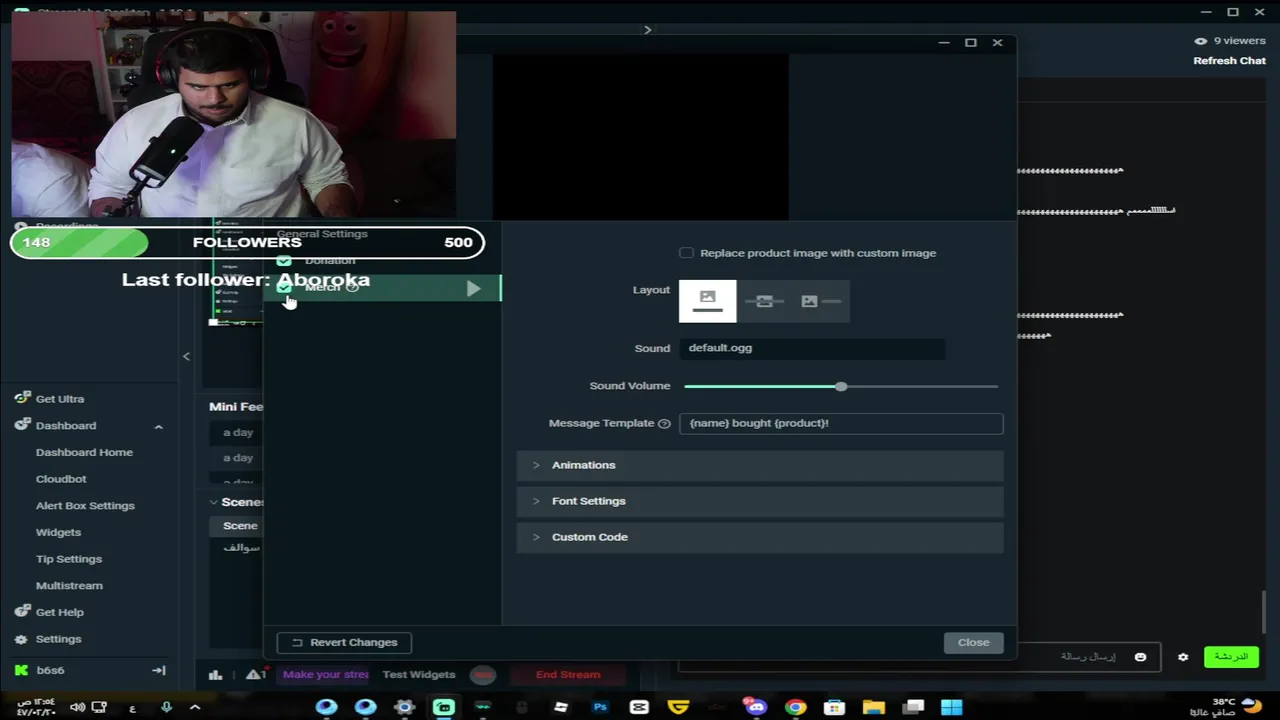Expand the Animations section

coord(760,465)
